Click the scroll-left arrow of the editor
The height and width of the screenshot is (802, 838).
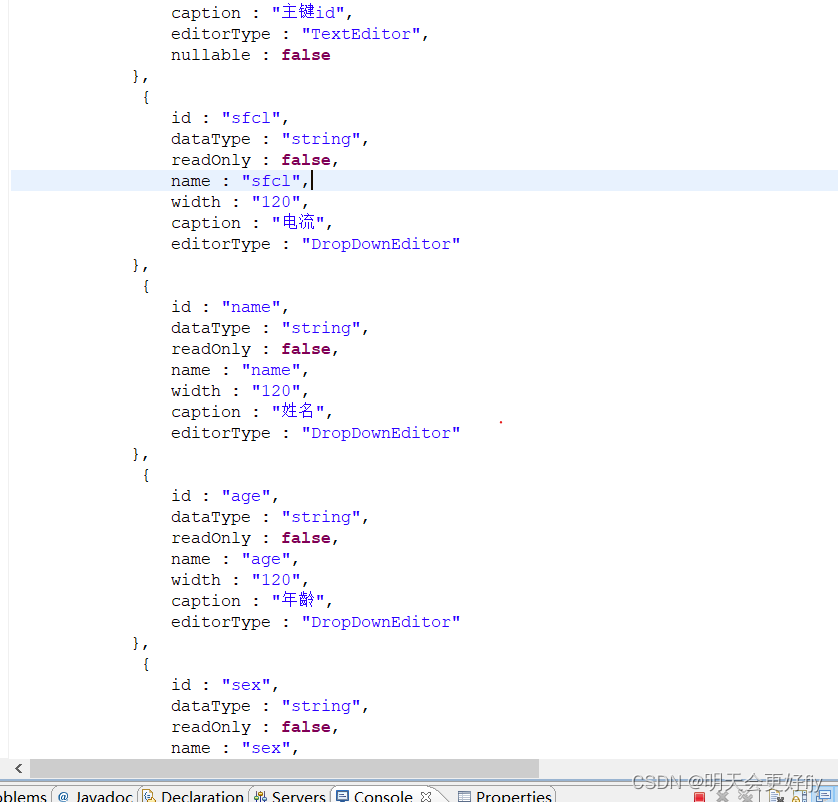[18, 768]
